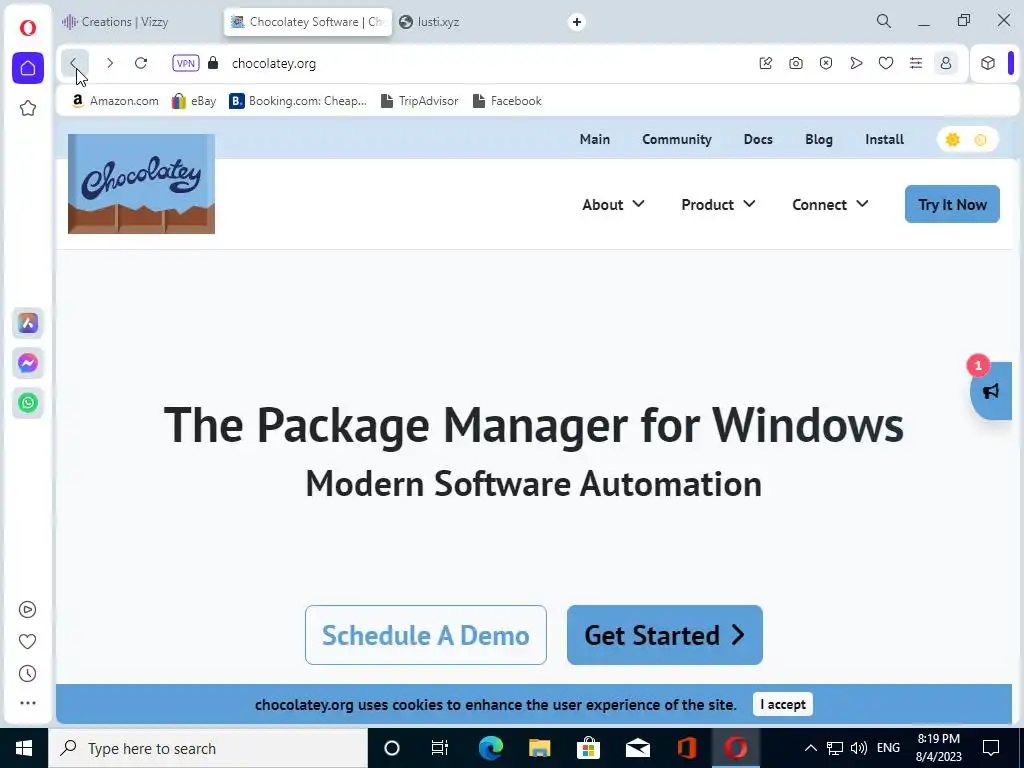Open the eBay bookmark
Viewport: 1024px width, 768px height.
pyautogui.click(x=194, y=101)
